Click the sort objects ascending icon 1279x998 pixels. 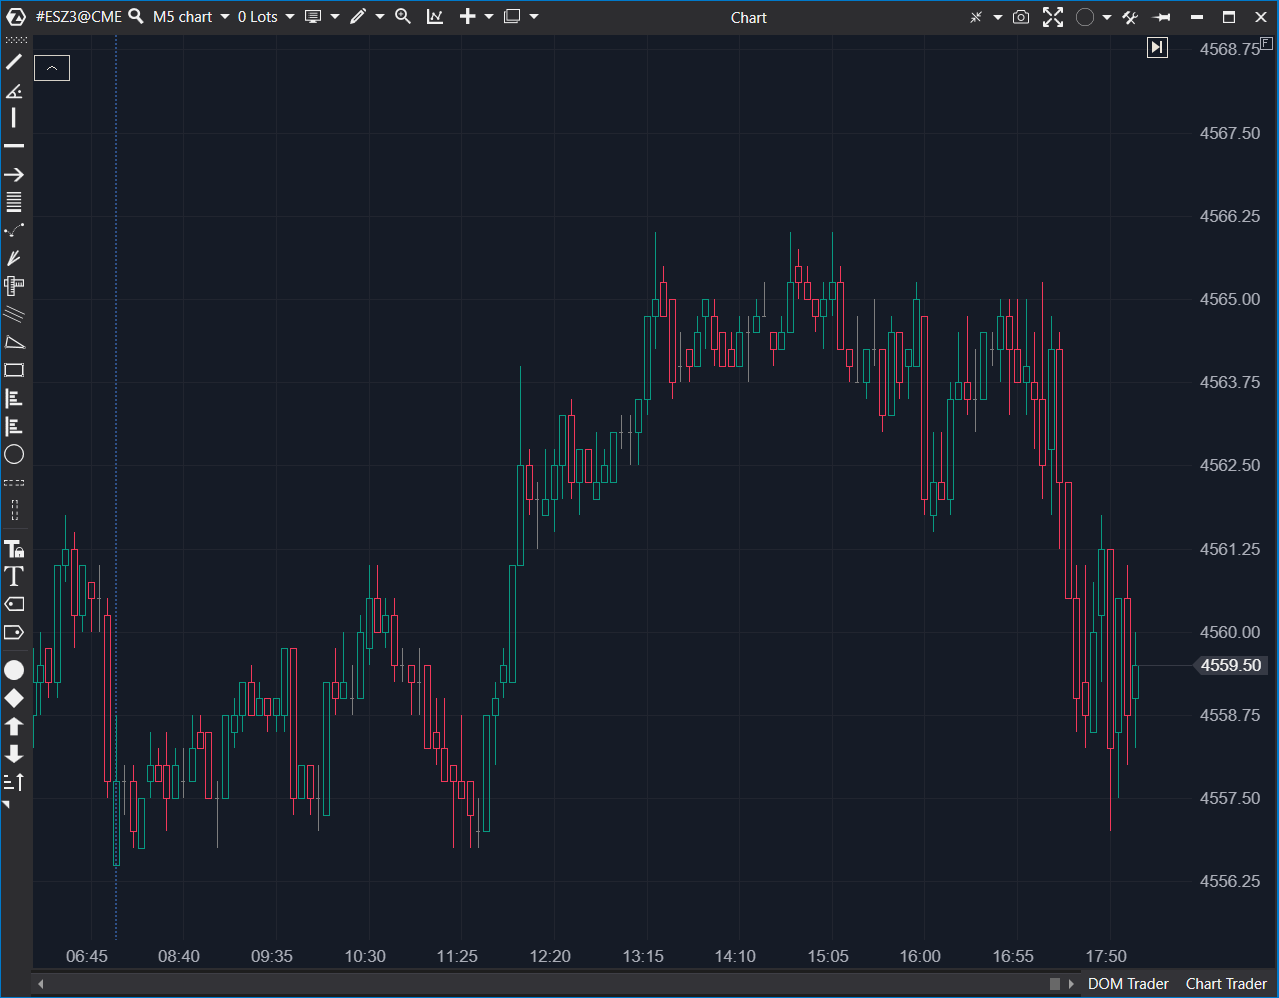14,782
